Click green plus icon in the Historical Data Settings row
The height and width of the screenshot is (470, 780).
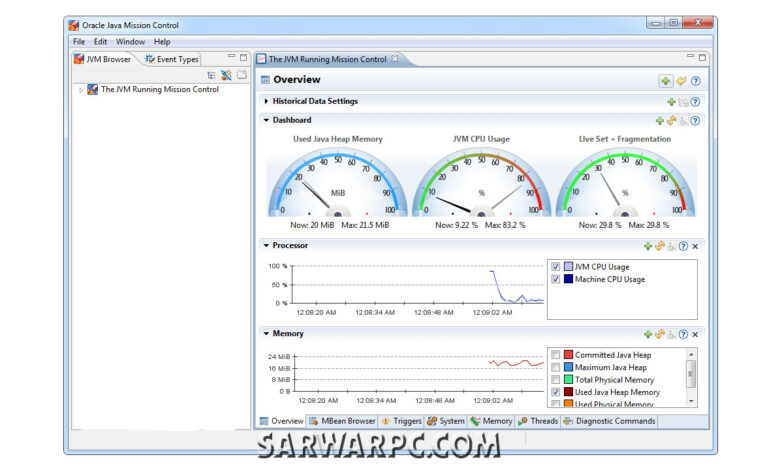tap(671, 101)
